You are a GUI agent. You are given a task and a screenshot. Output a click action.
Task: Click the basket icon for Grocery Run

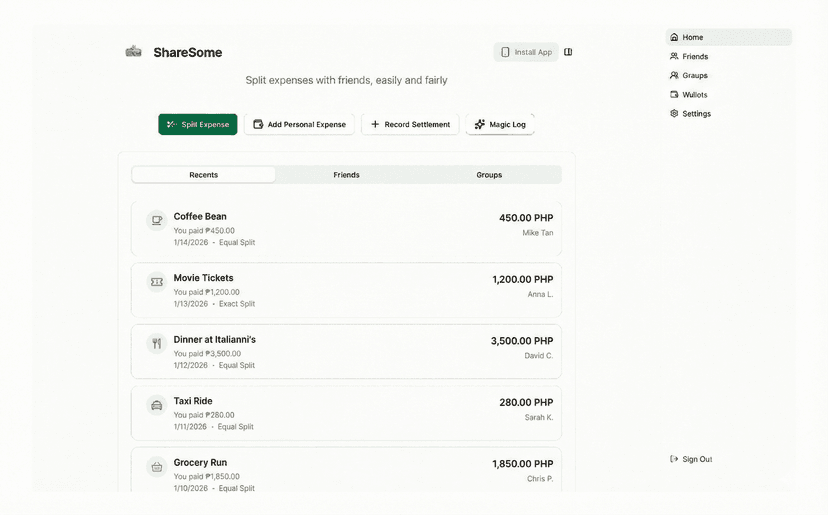[x=156, y=467]
